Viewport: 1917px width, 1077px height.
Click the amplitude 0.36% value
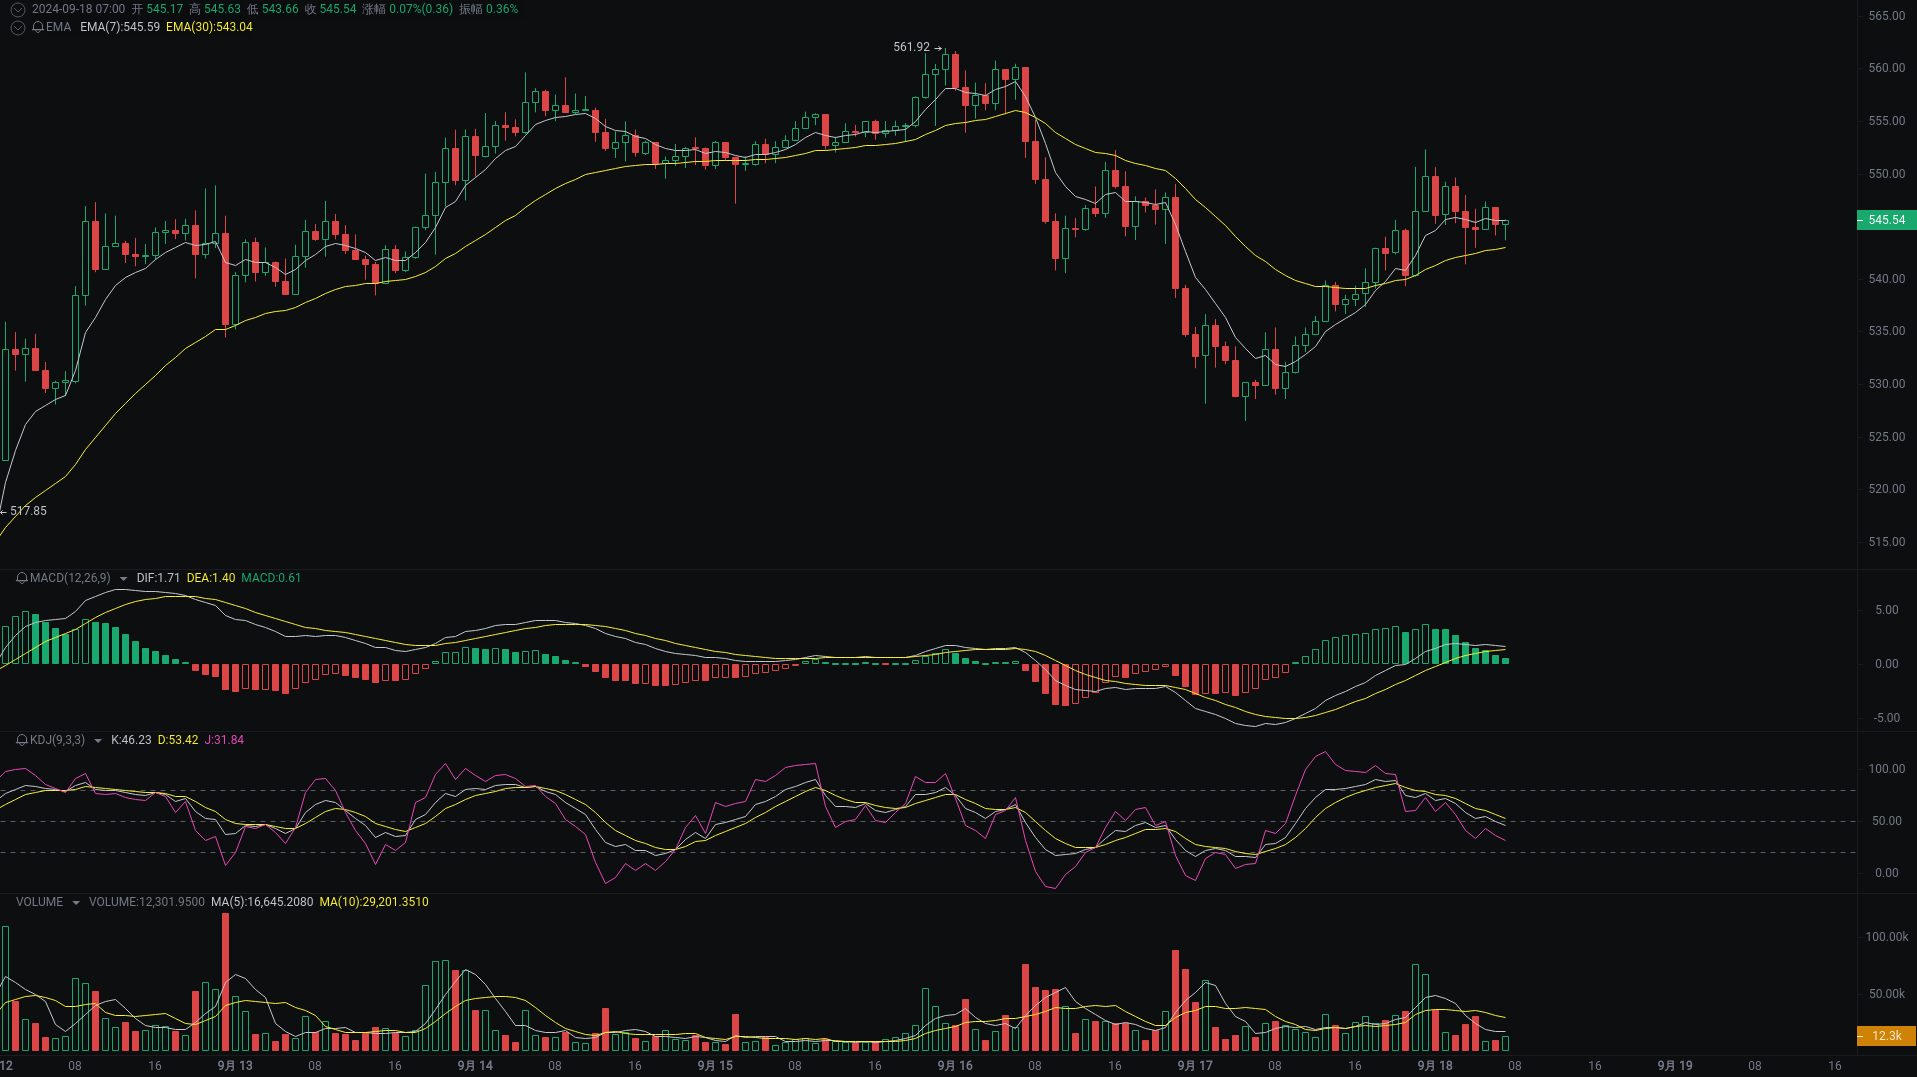(502, 9)
